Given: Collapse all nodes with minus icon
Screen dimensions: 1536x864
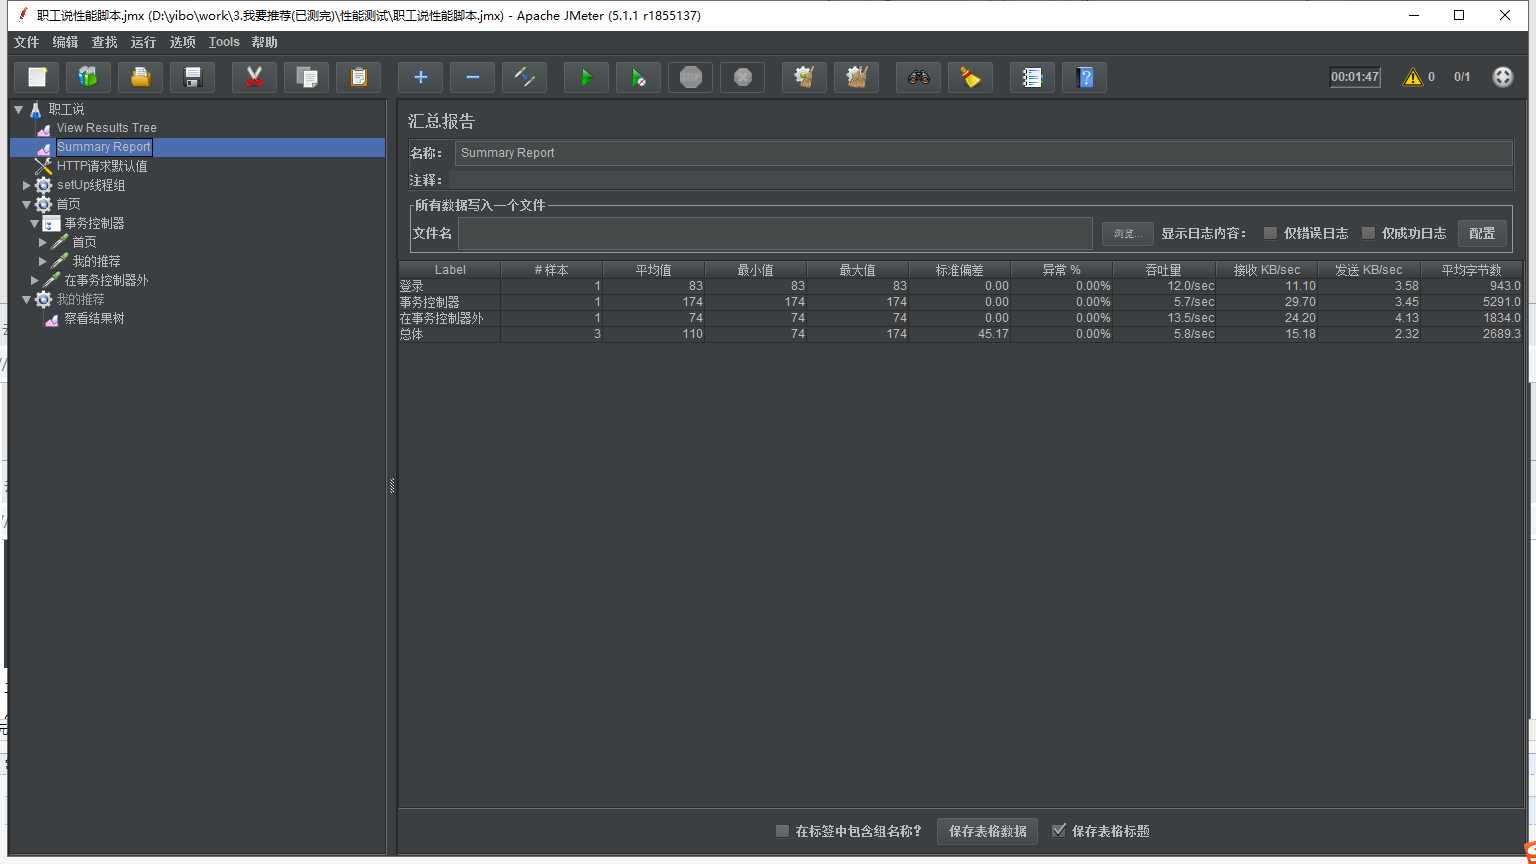Looking at the screenshot, I should coord(473,77).
